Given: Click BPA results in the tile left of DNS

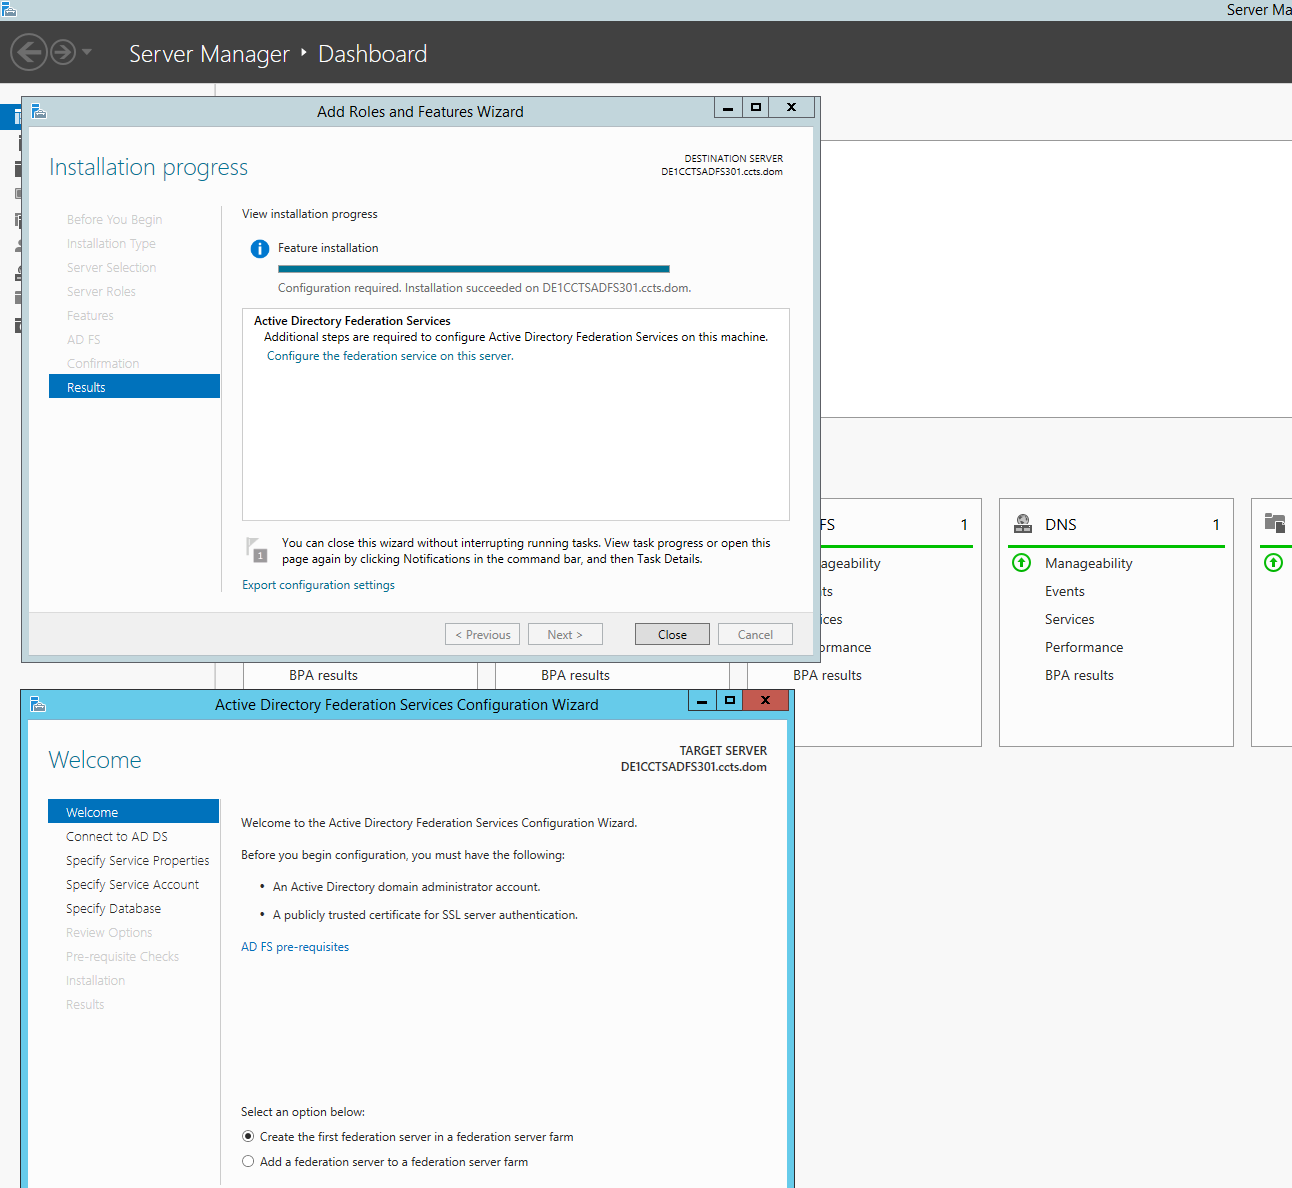Looking at the screenshot, I should [x=827, y=675].
